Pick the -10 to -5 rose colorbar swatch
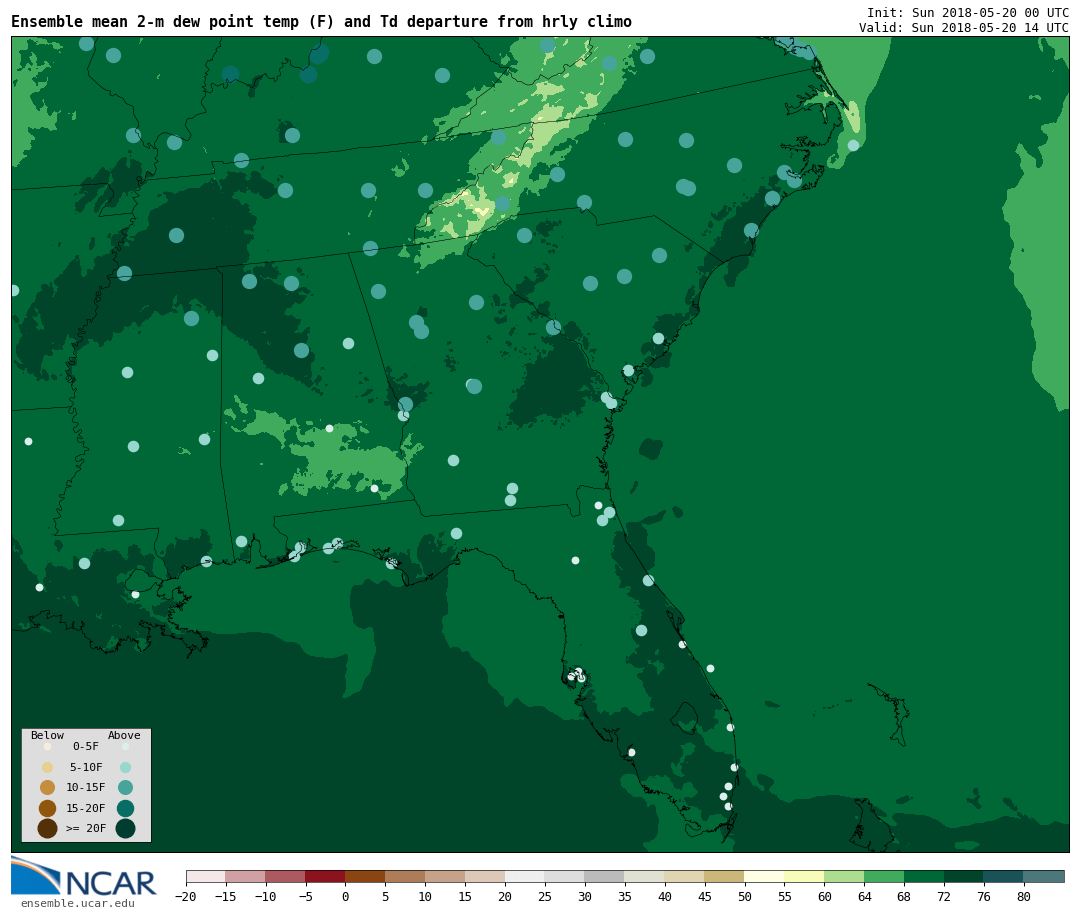The width and height of the screenshot is (1080, 915). click(x=286, y=876)
